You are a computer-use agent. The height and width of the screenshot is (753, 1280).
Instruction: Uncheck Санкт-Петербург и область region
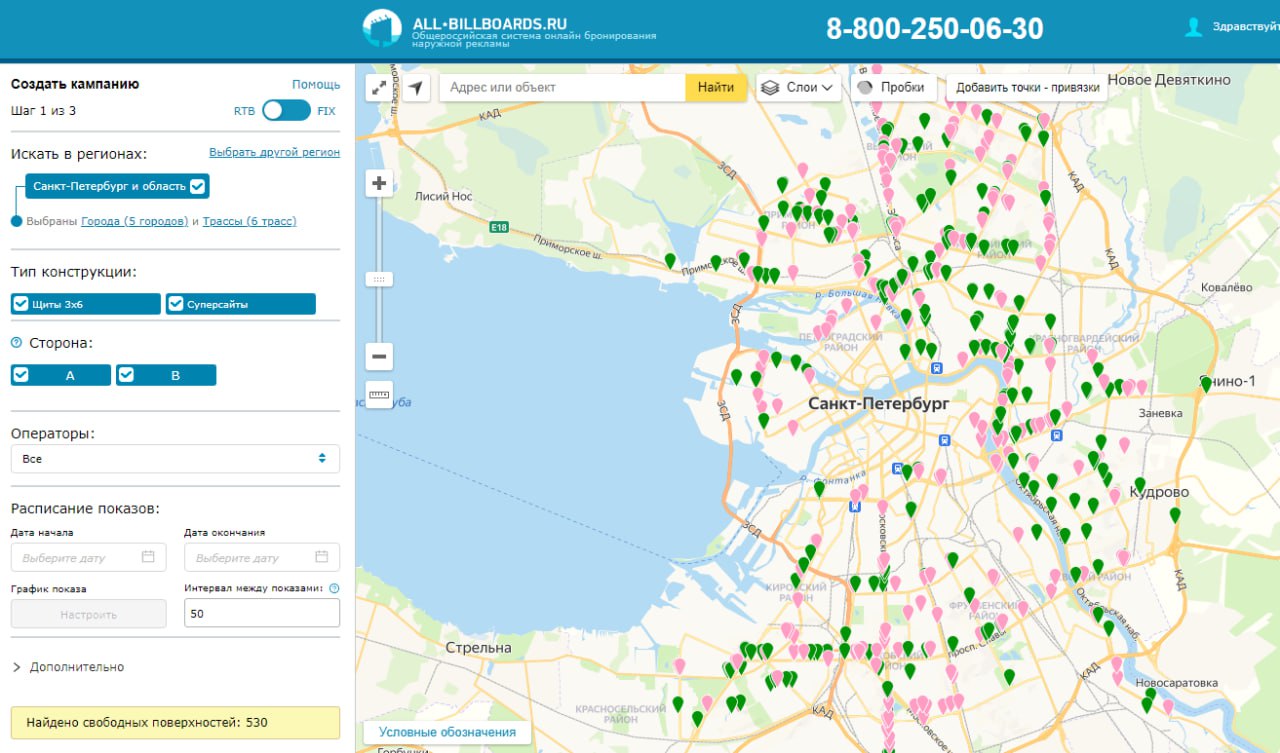198,186
